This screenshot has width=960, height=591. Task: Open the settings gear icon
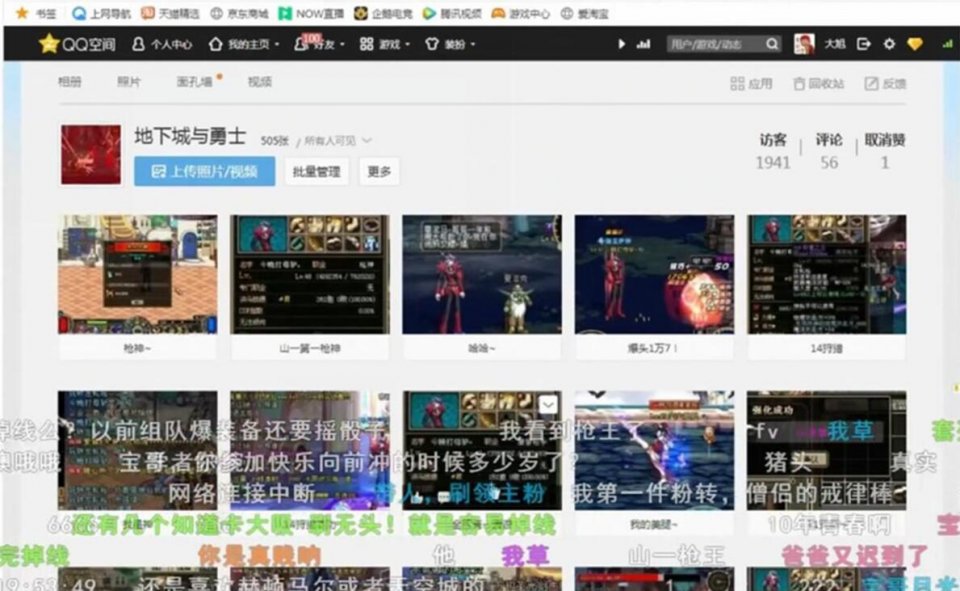click(889, 44)
